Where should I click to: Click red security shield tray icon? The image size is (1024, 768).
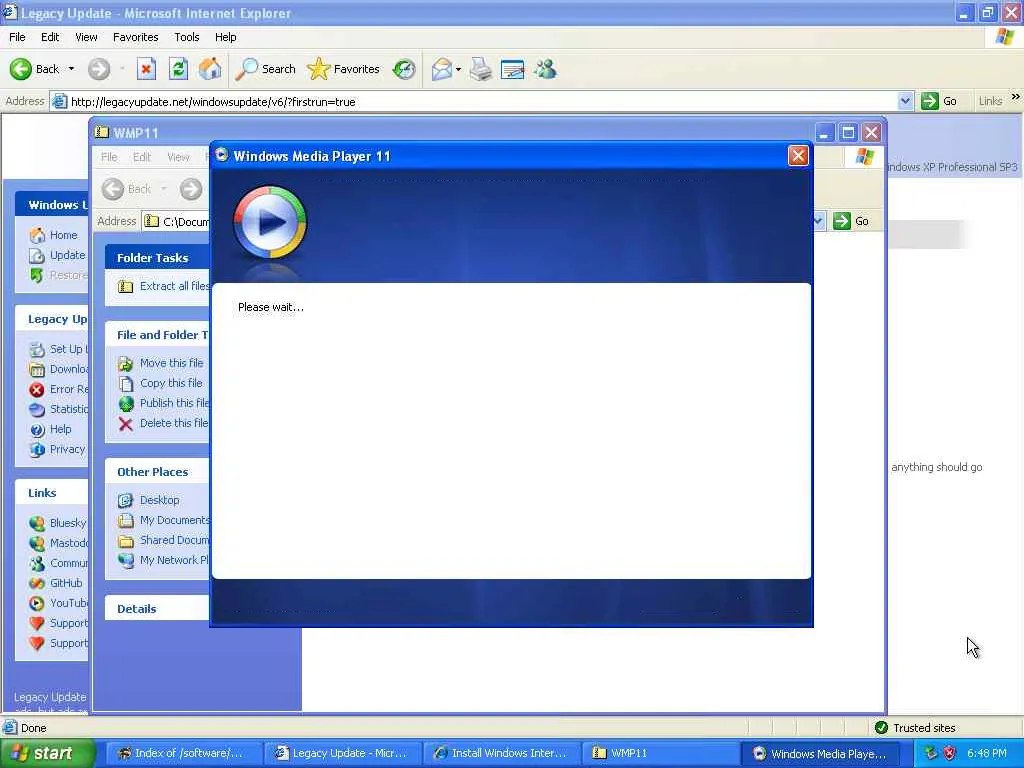950,754
